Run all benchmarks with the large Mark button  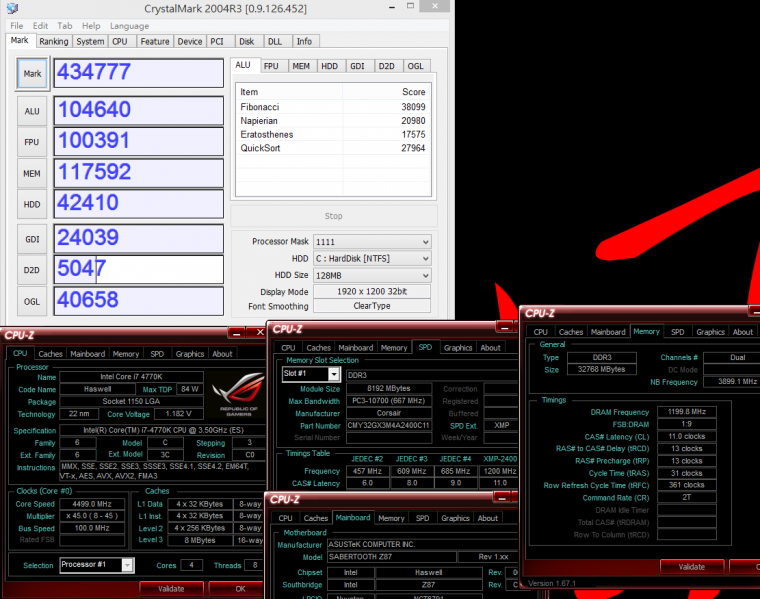(32, 73)
